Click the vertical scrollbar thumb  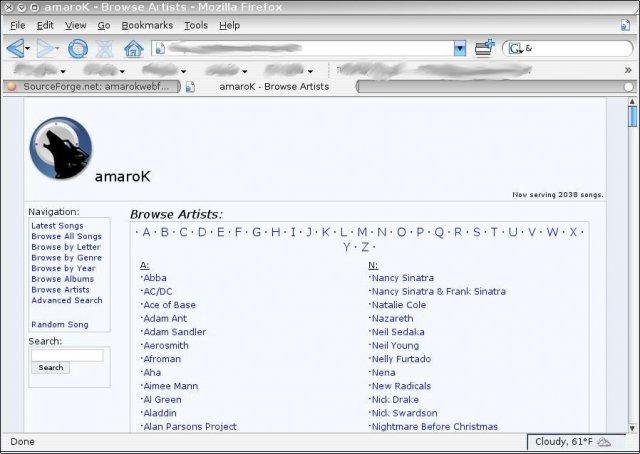click(632, 116)
